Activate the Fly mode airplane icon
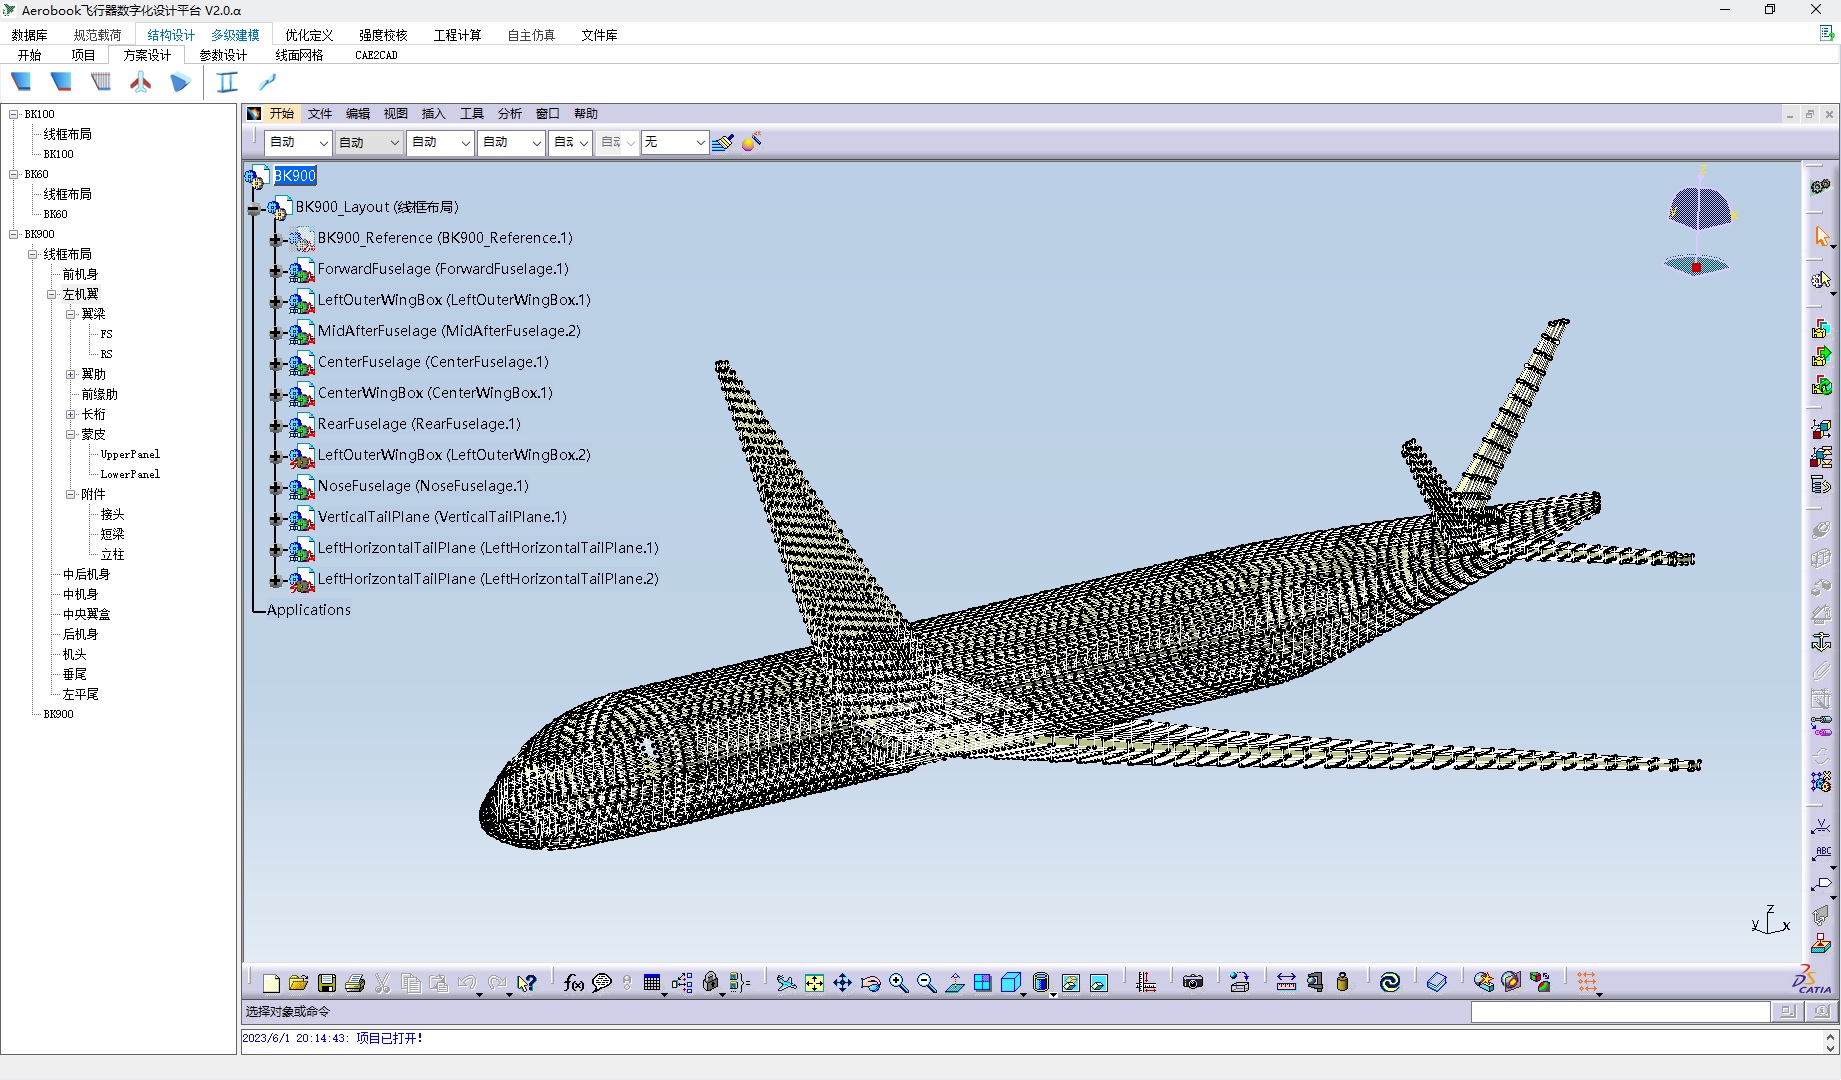Screen dimensions: 1841x1080 pos(787,983)
